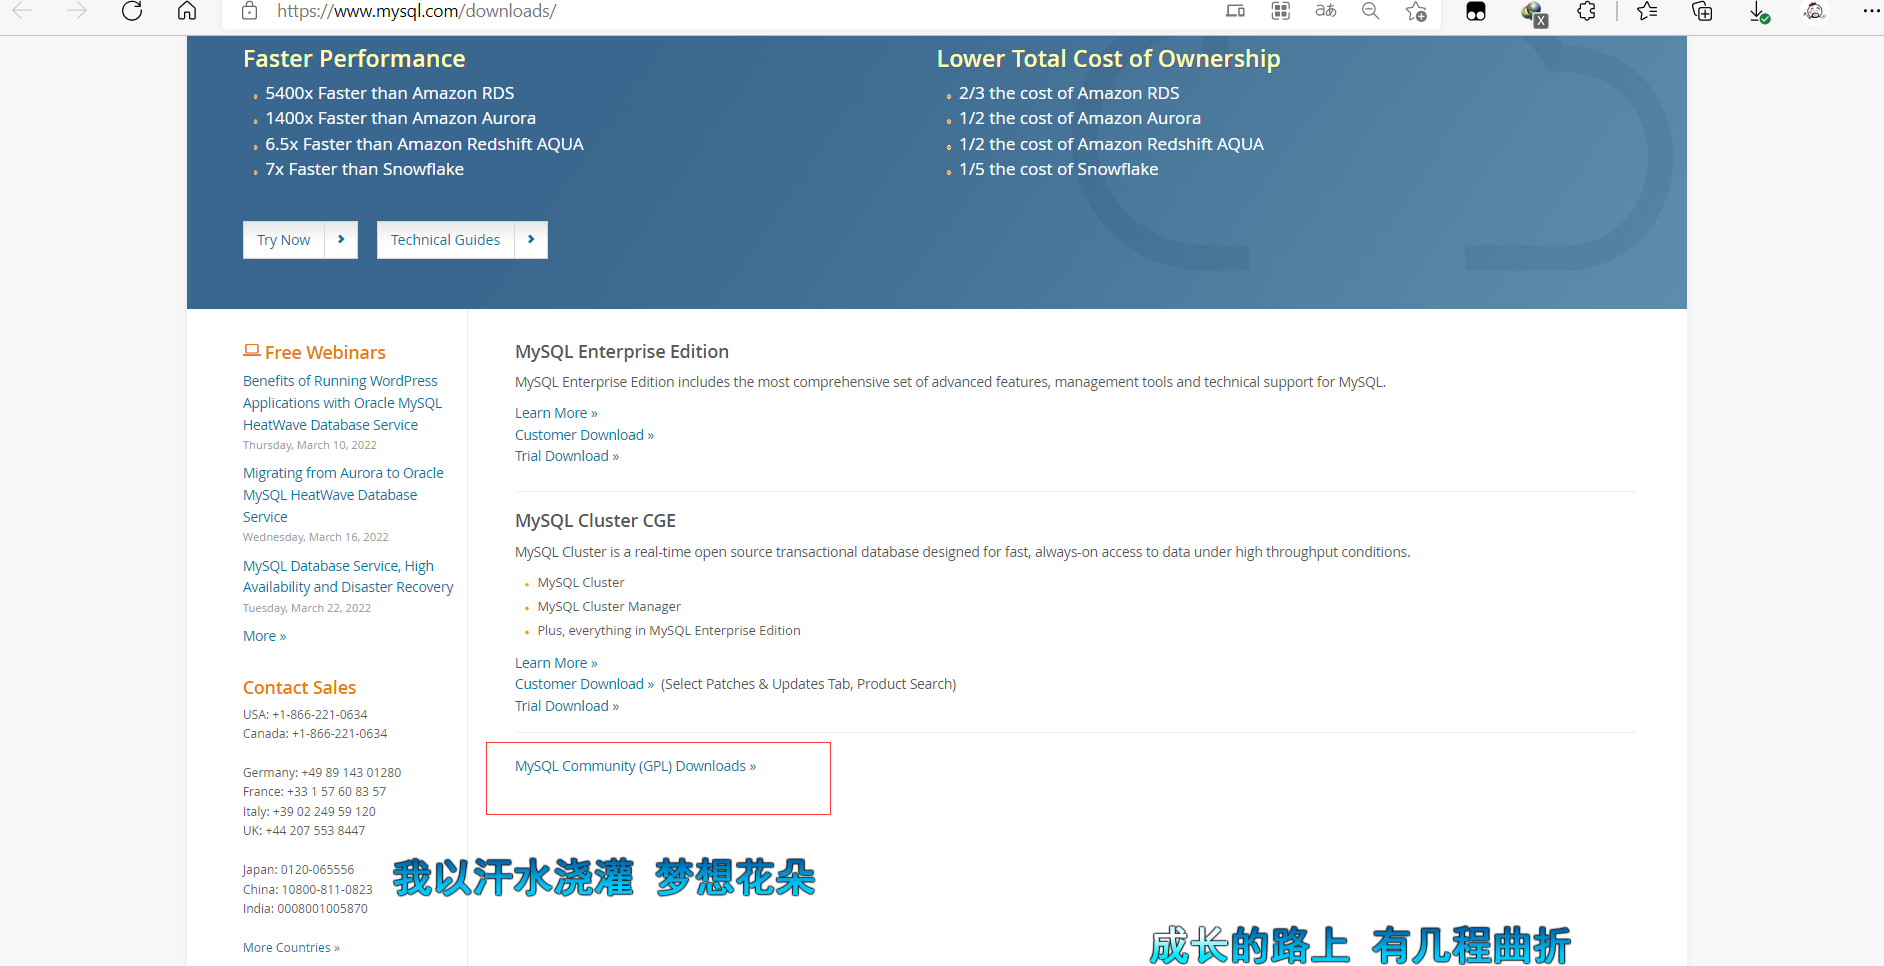
Task: Click 'Plus, everything in MySQL Enterprise Edition' text
Action: click(669, 631)
